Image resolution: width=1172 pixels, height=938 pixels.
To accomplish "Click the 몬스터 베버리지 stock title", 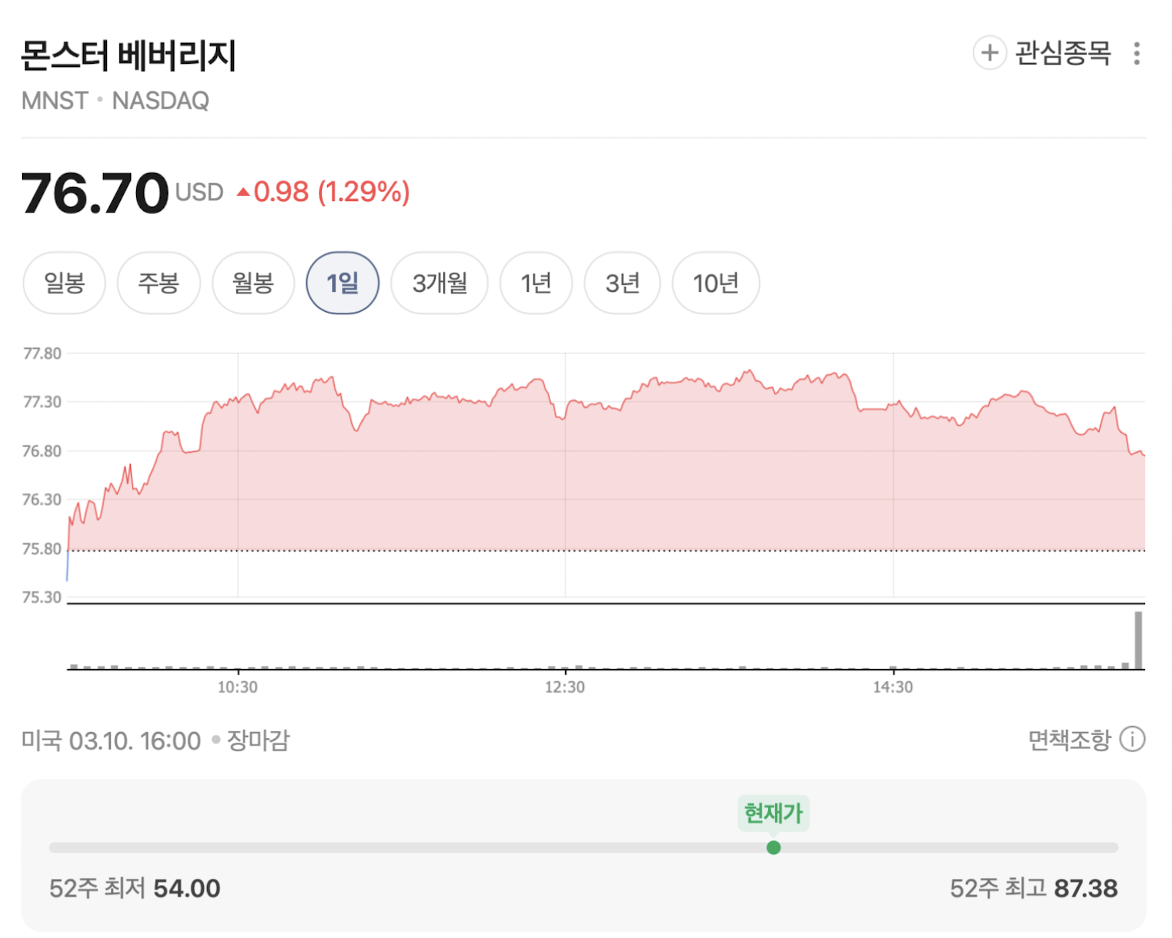I will click(x=129, y=56).
